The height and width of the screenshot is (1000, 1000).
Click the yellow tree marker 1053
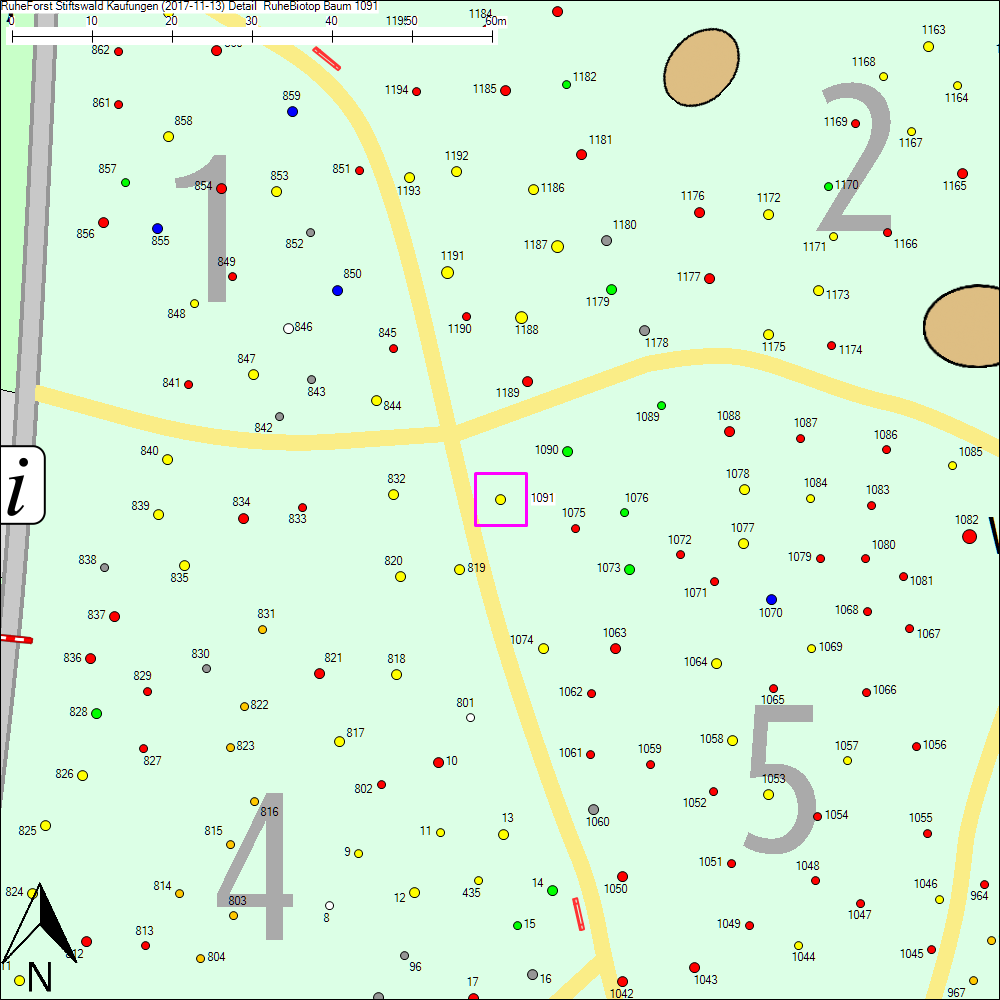coord(768,795)
